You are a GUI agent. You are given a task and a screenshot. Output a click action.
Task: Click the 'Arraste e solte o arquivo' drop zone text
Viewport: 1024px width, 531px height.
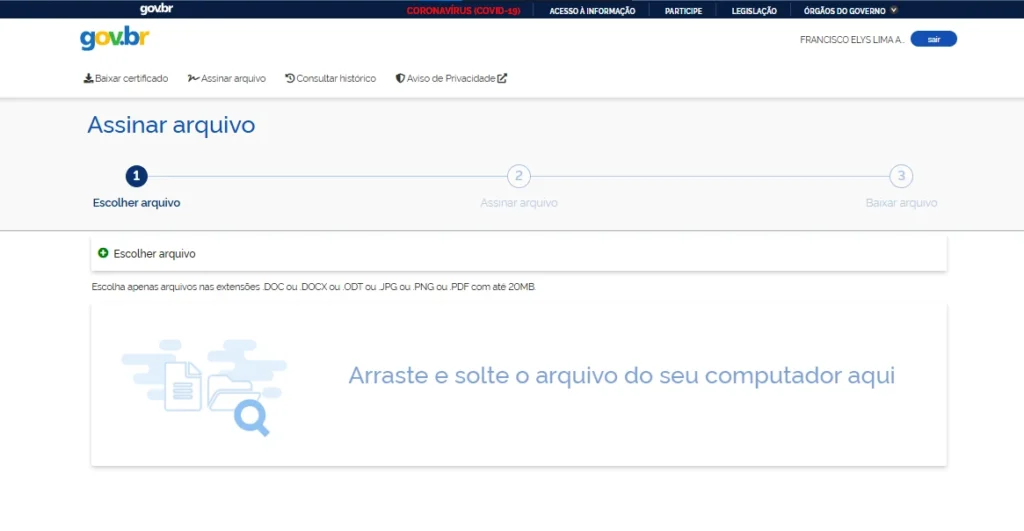tap(621, 376)
